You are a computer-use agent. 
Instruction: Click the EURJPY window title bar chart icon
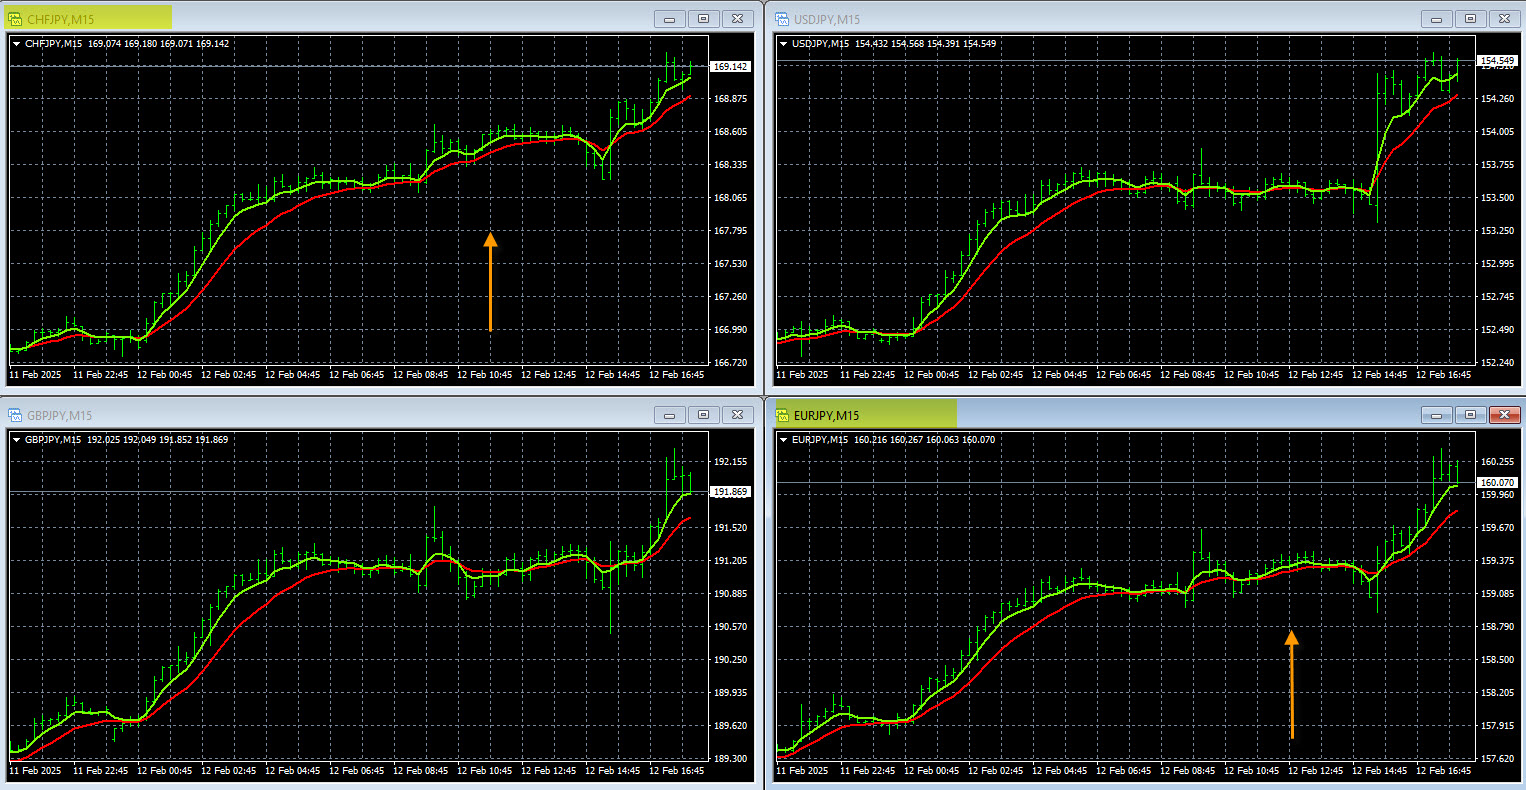pos(782,415)
